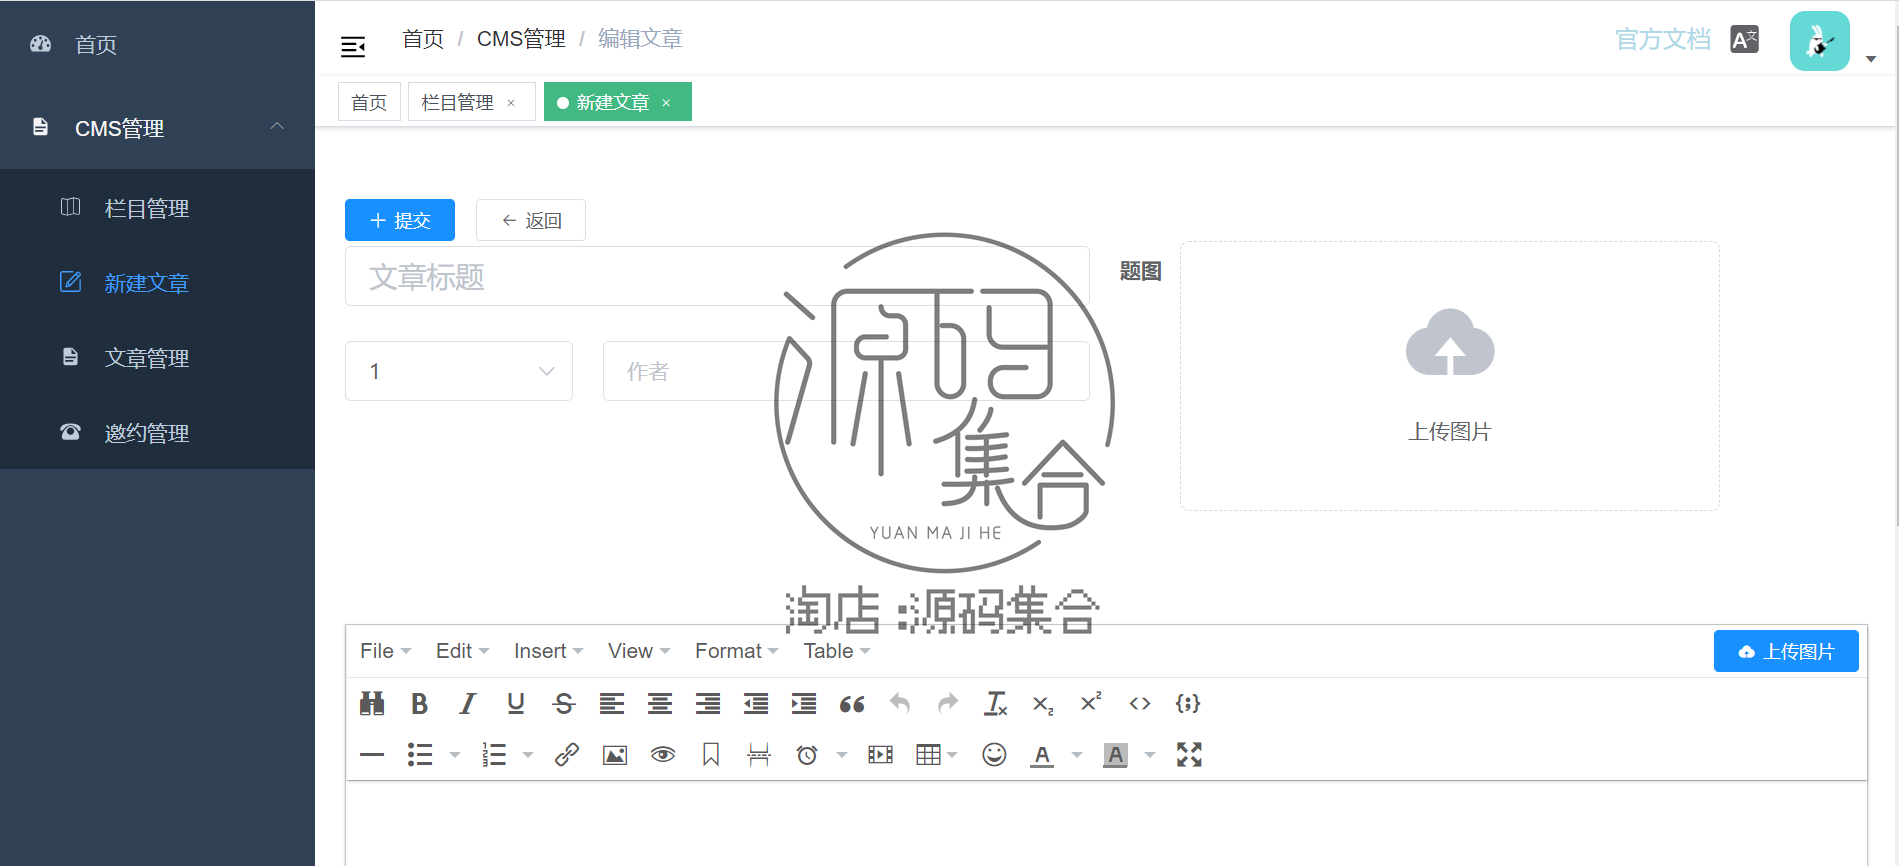Image resolution: width=1899 pixels, height=866 pixels.
Task: Insert a hyperlink
Action: [x=567, y=755]
